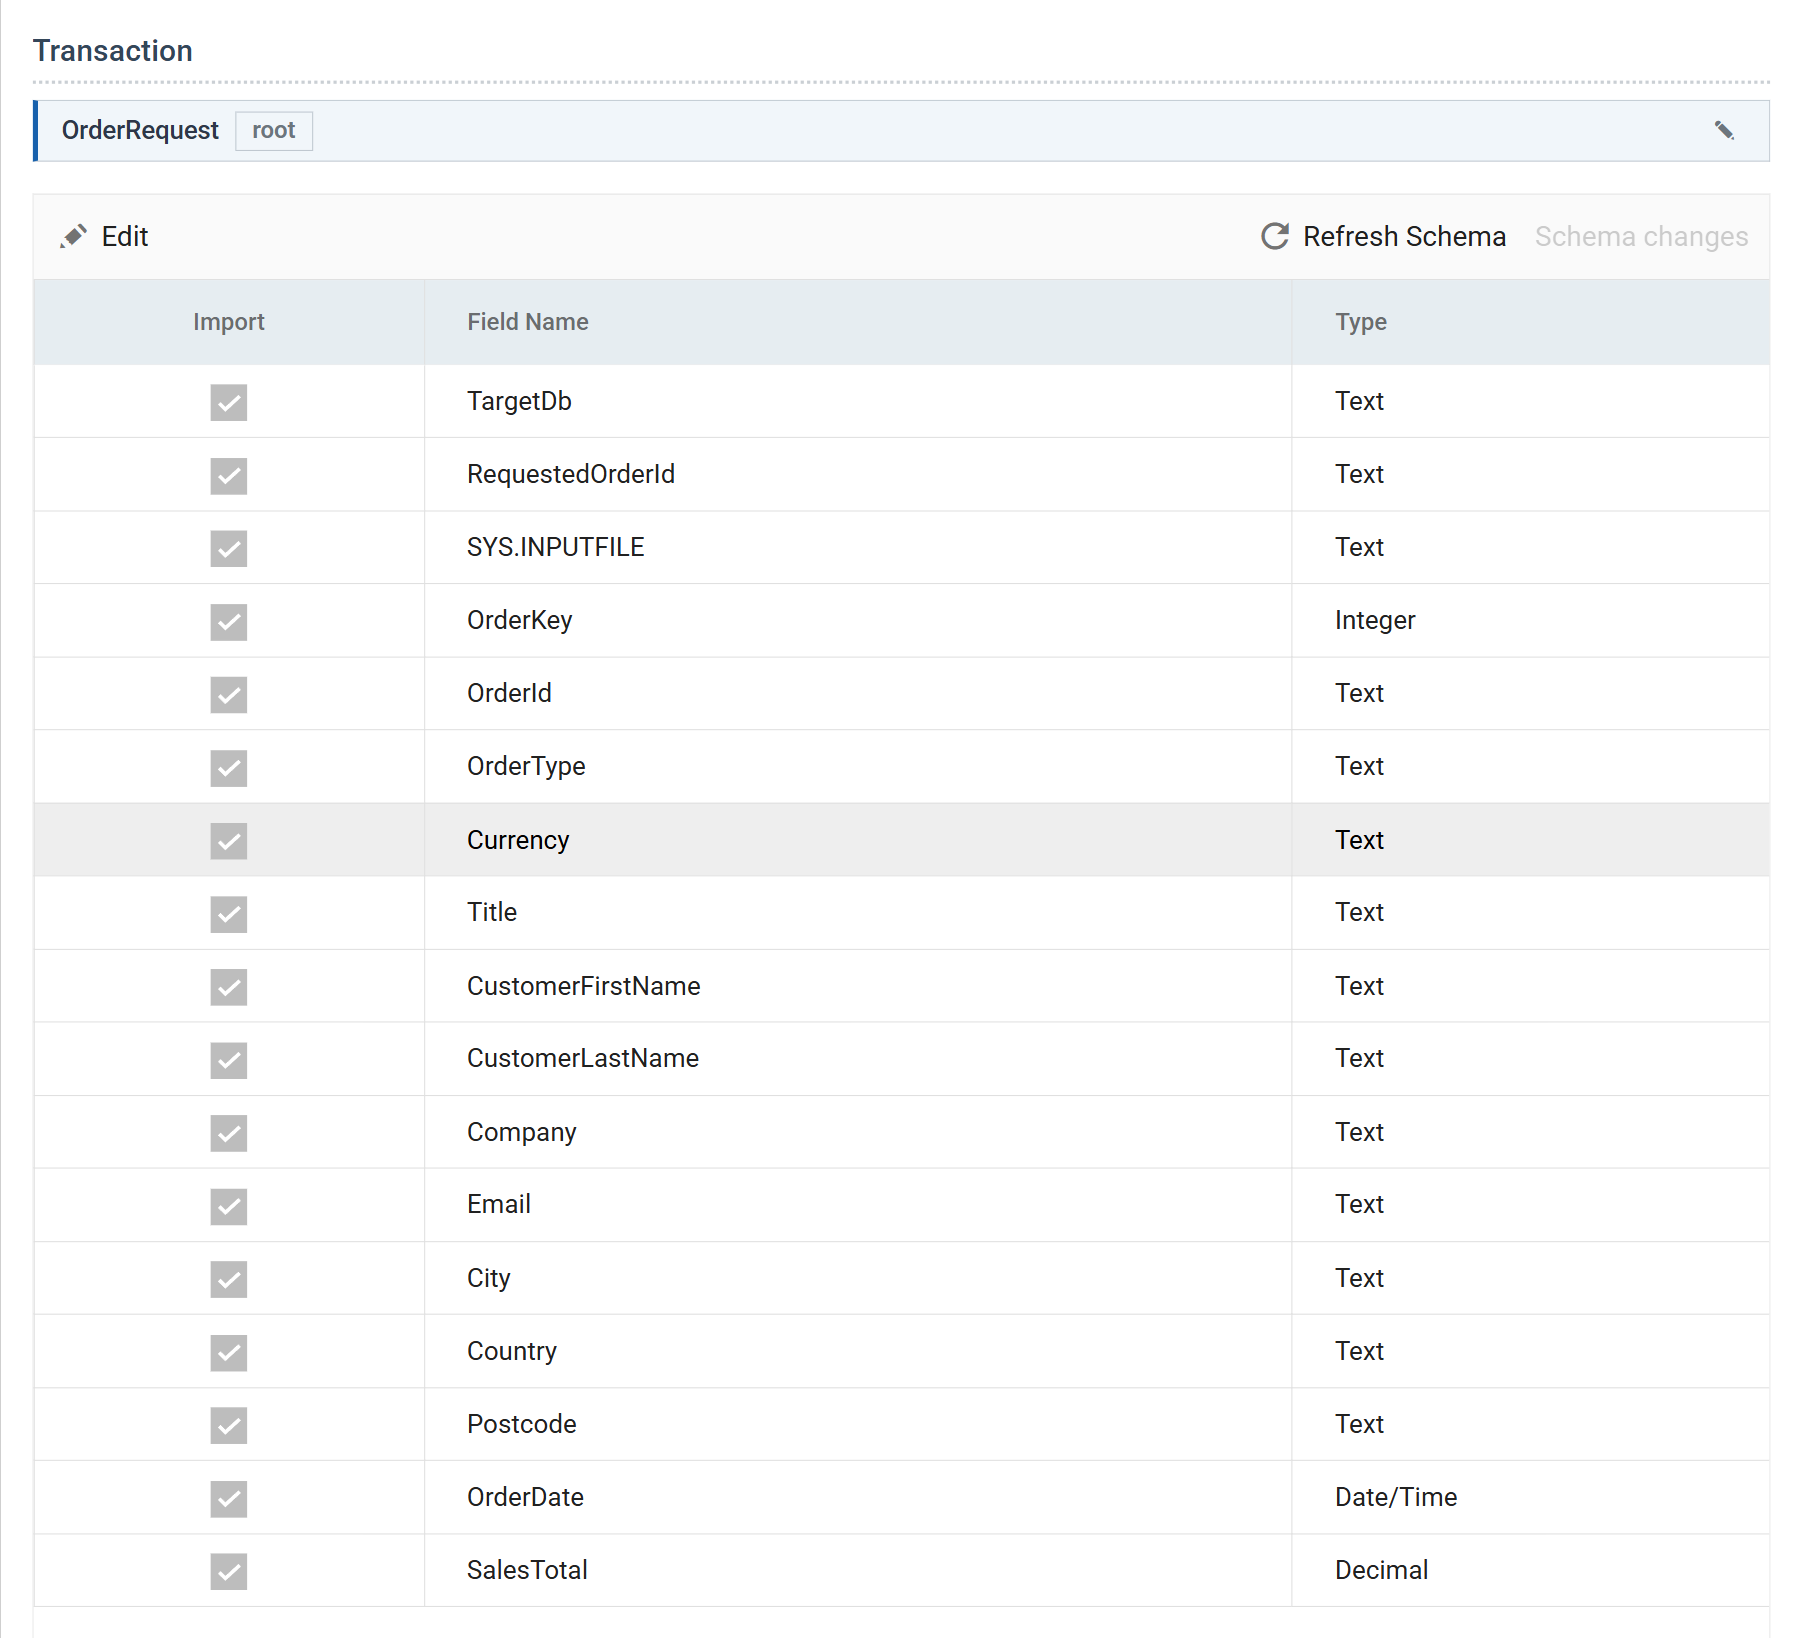Select the SalesTotal field name
This screenshot has width=1802, height=1638.
pyautogui.click(x=527, y=1570)
